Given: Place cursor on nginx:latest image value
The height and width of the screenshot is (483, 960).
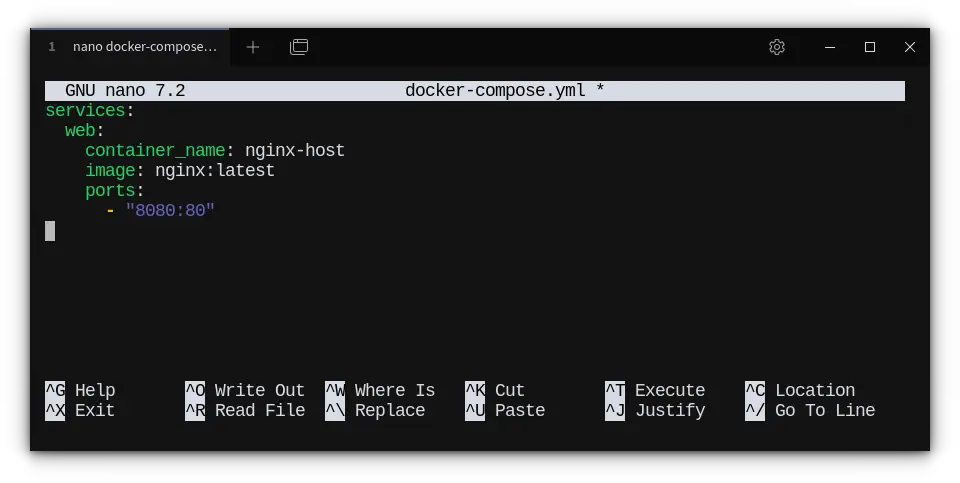Looking at the screenshot, I should (x=214, y=171).
